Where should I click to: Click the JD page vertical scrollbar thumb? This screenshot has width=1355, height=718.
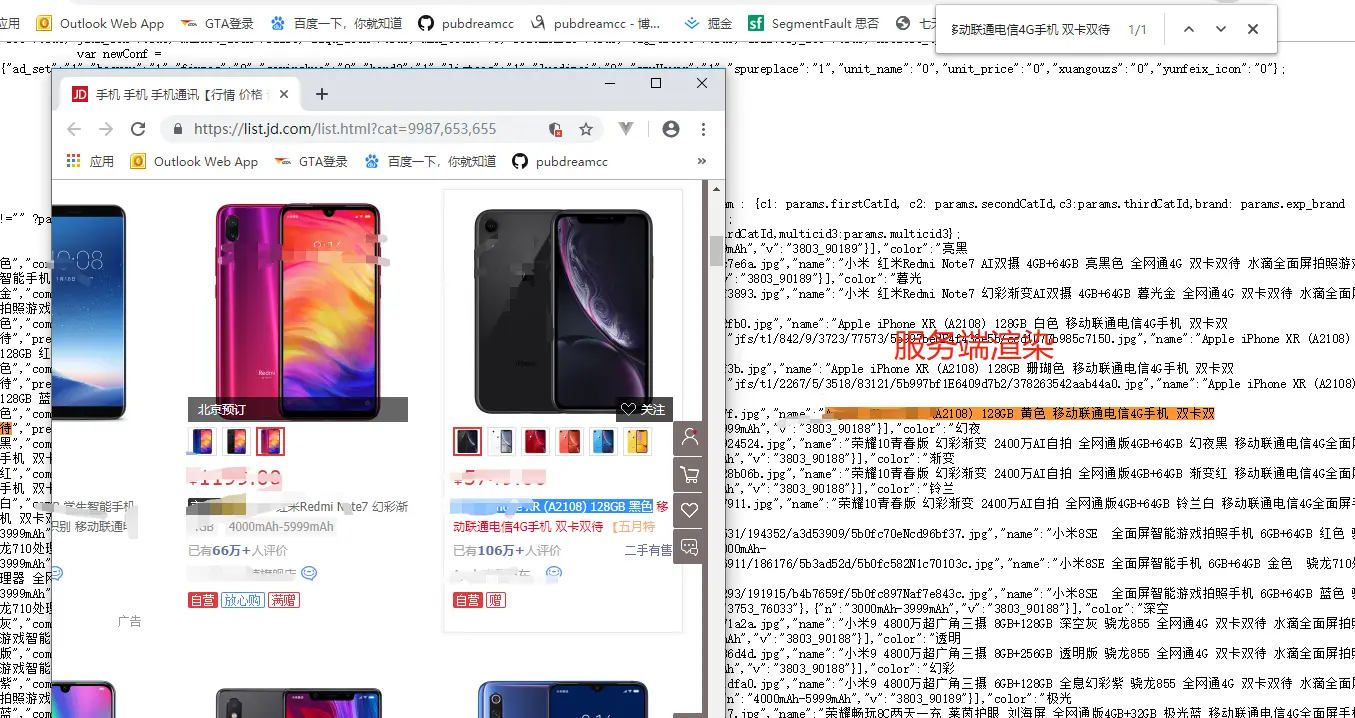click(716, 250)
